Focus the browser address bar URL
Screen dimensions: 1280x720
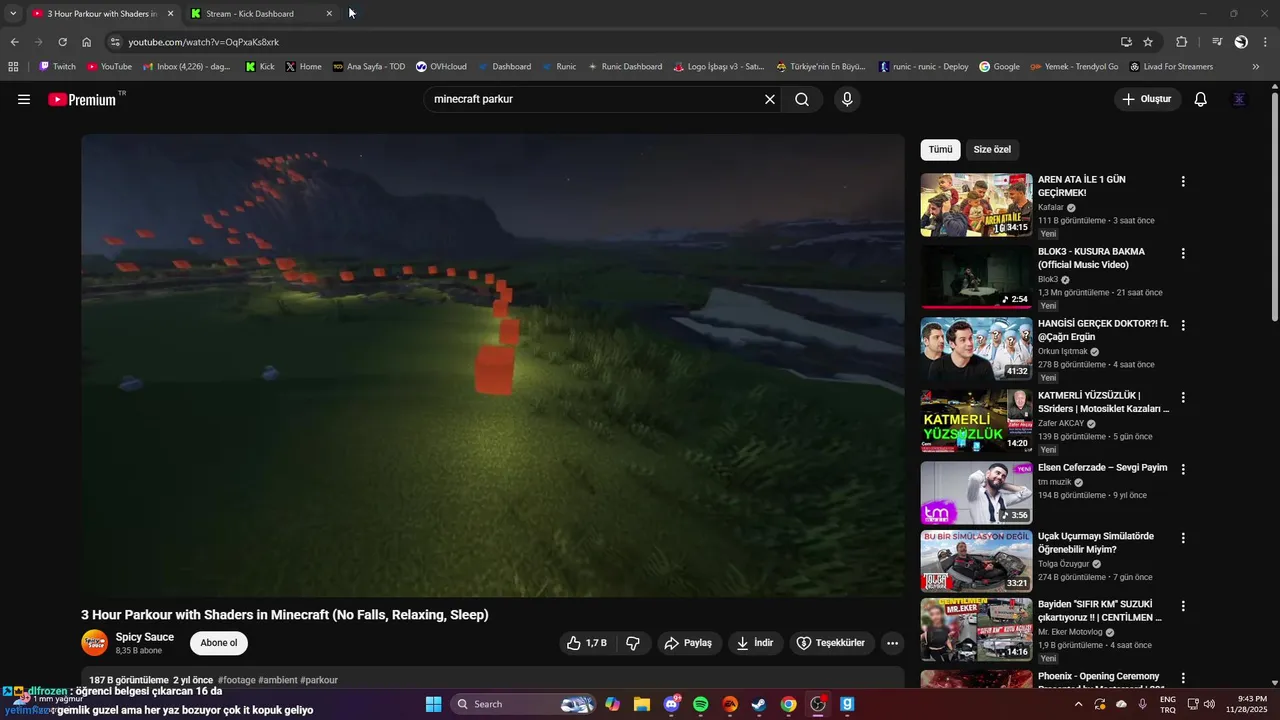click(204, 42)
